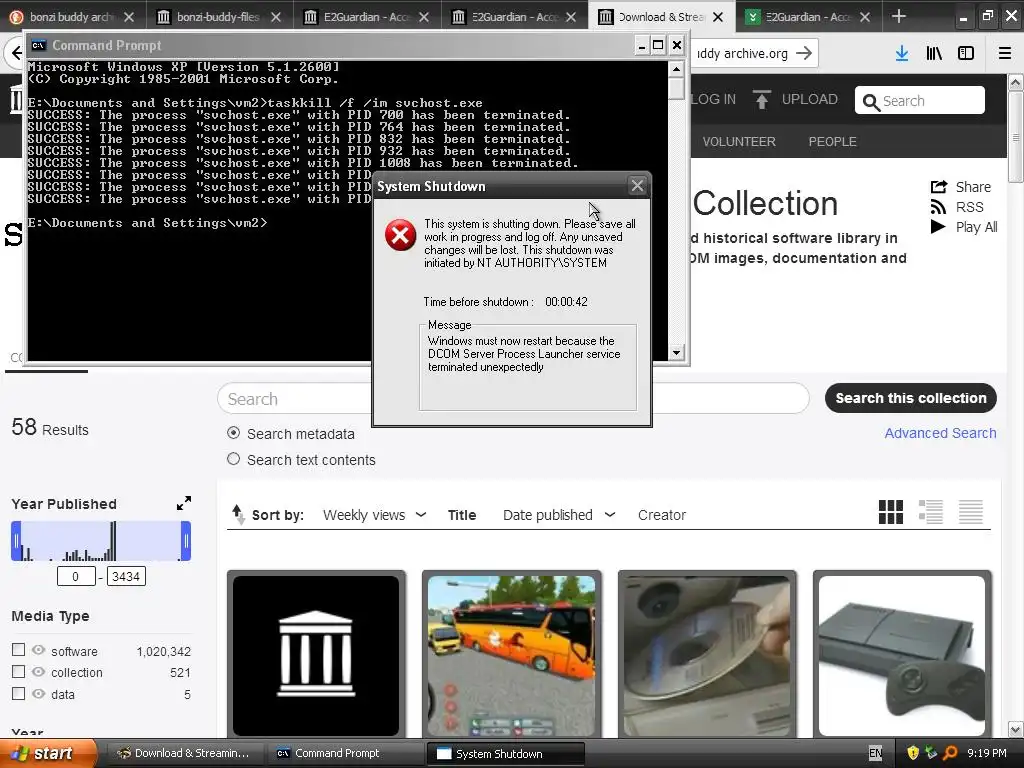The height and width of the screenshot is (768, 1024).
Task: Open the PEOPLE menu item
Action: click(x=832, y=142)
